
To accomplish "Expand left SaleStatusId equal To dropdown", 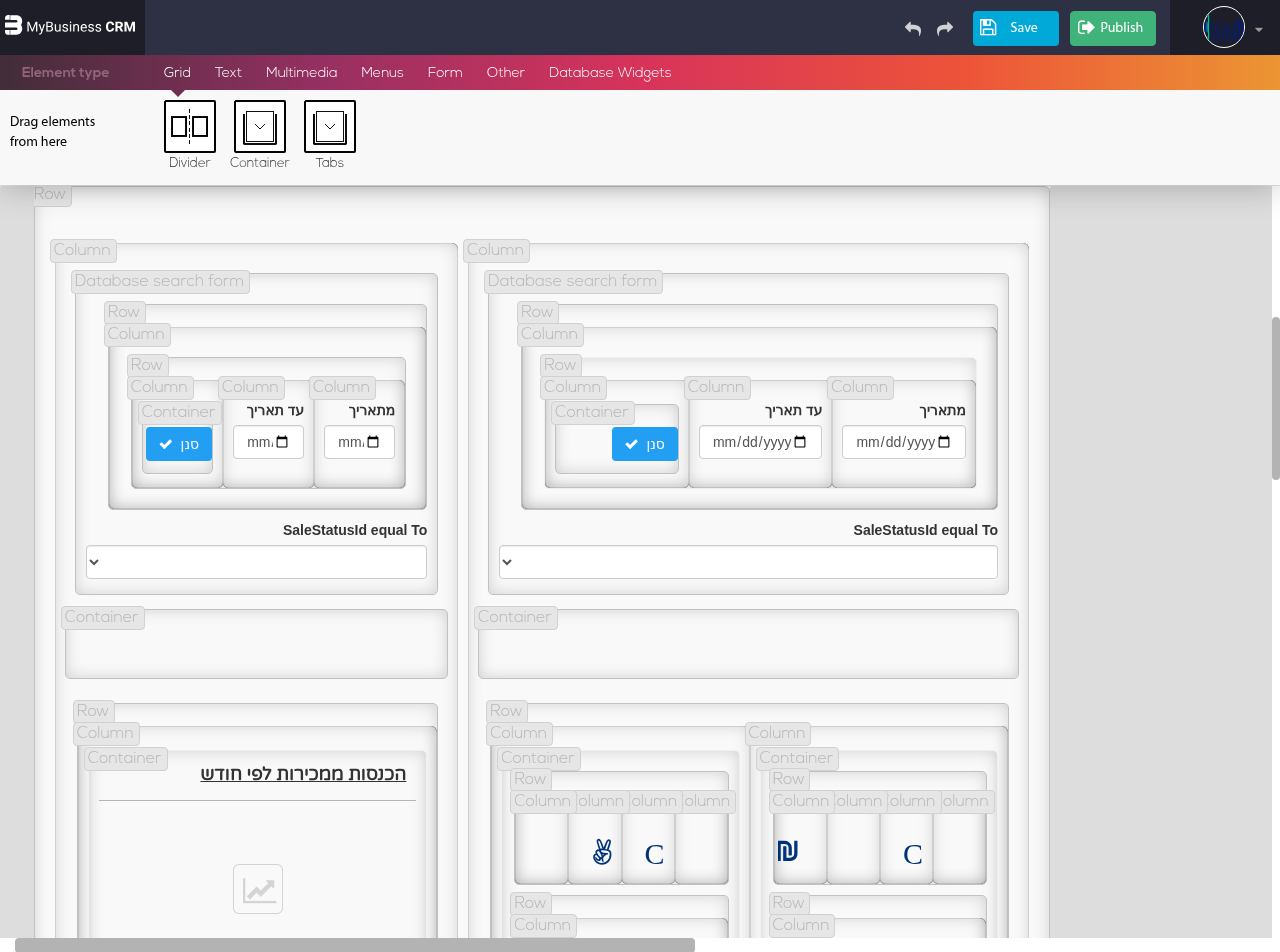I will (256, 562).
